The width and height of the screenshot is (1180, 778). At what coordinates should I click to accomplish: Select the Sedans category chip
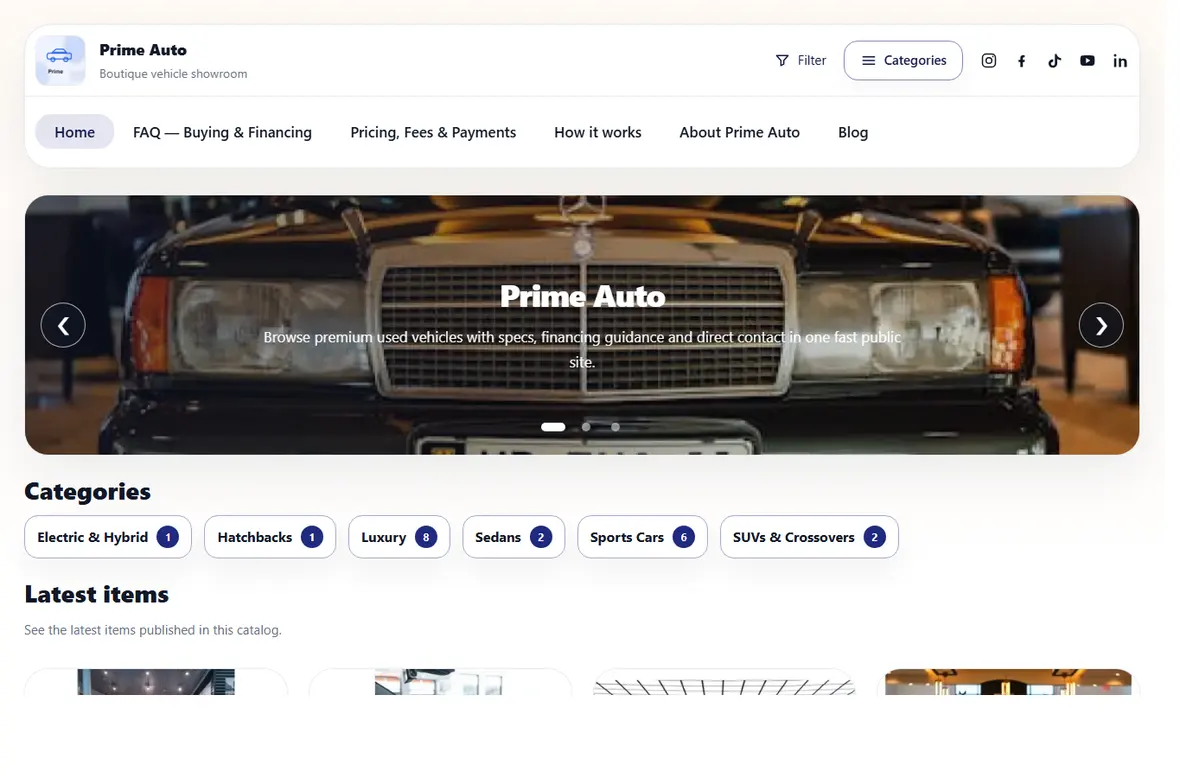513,536
